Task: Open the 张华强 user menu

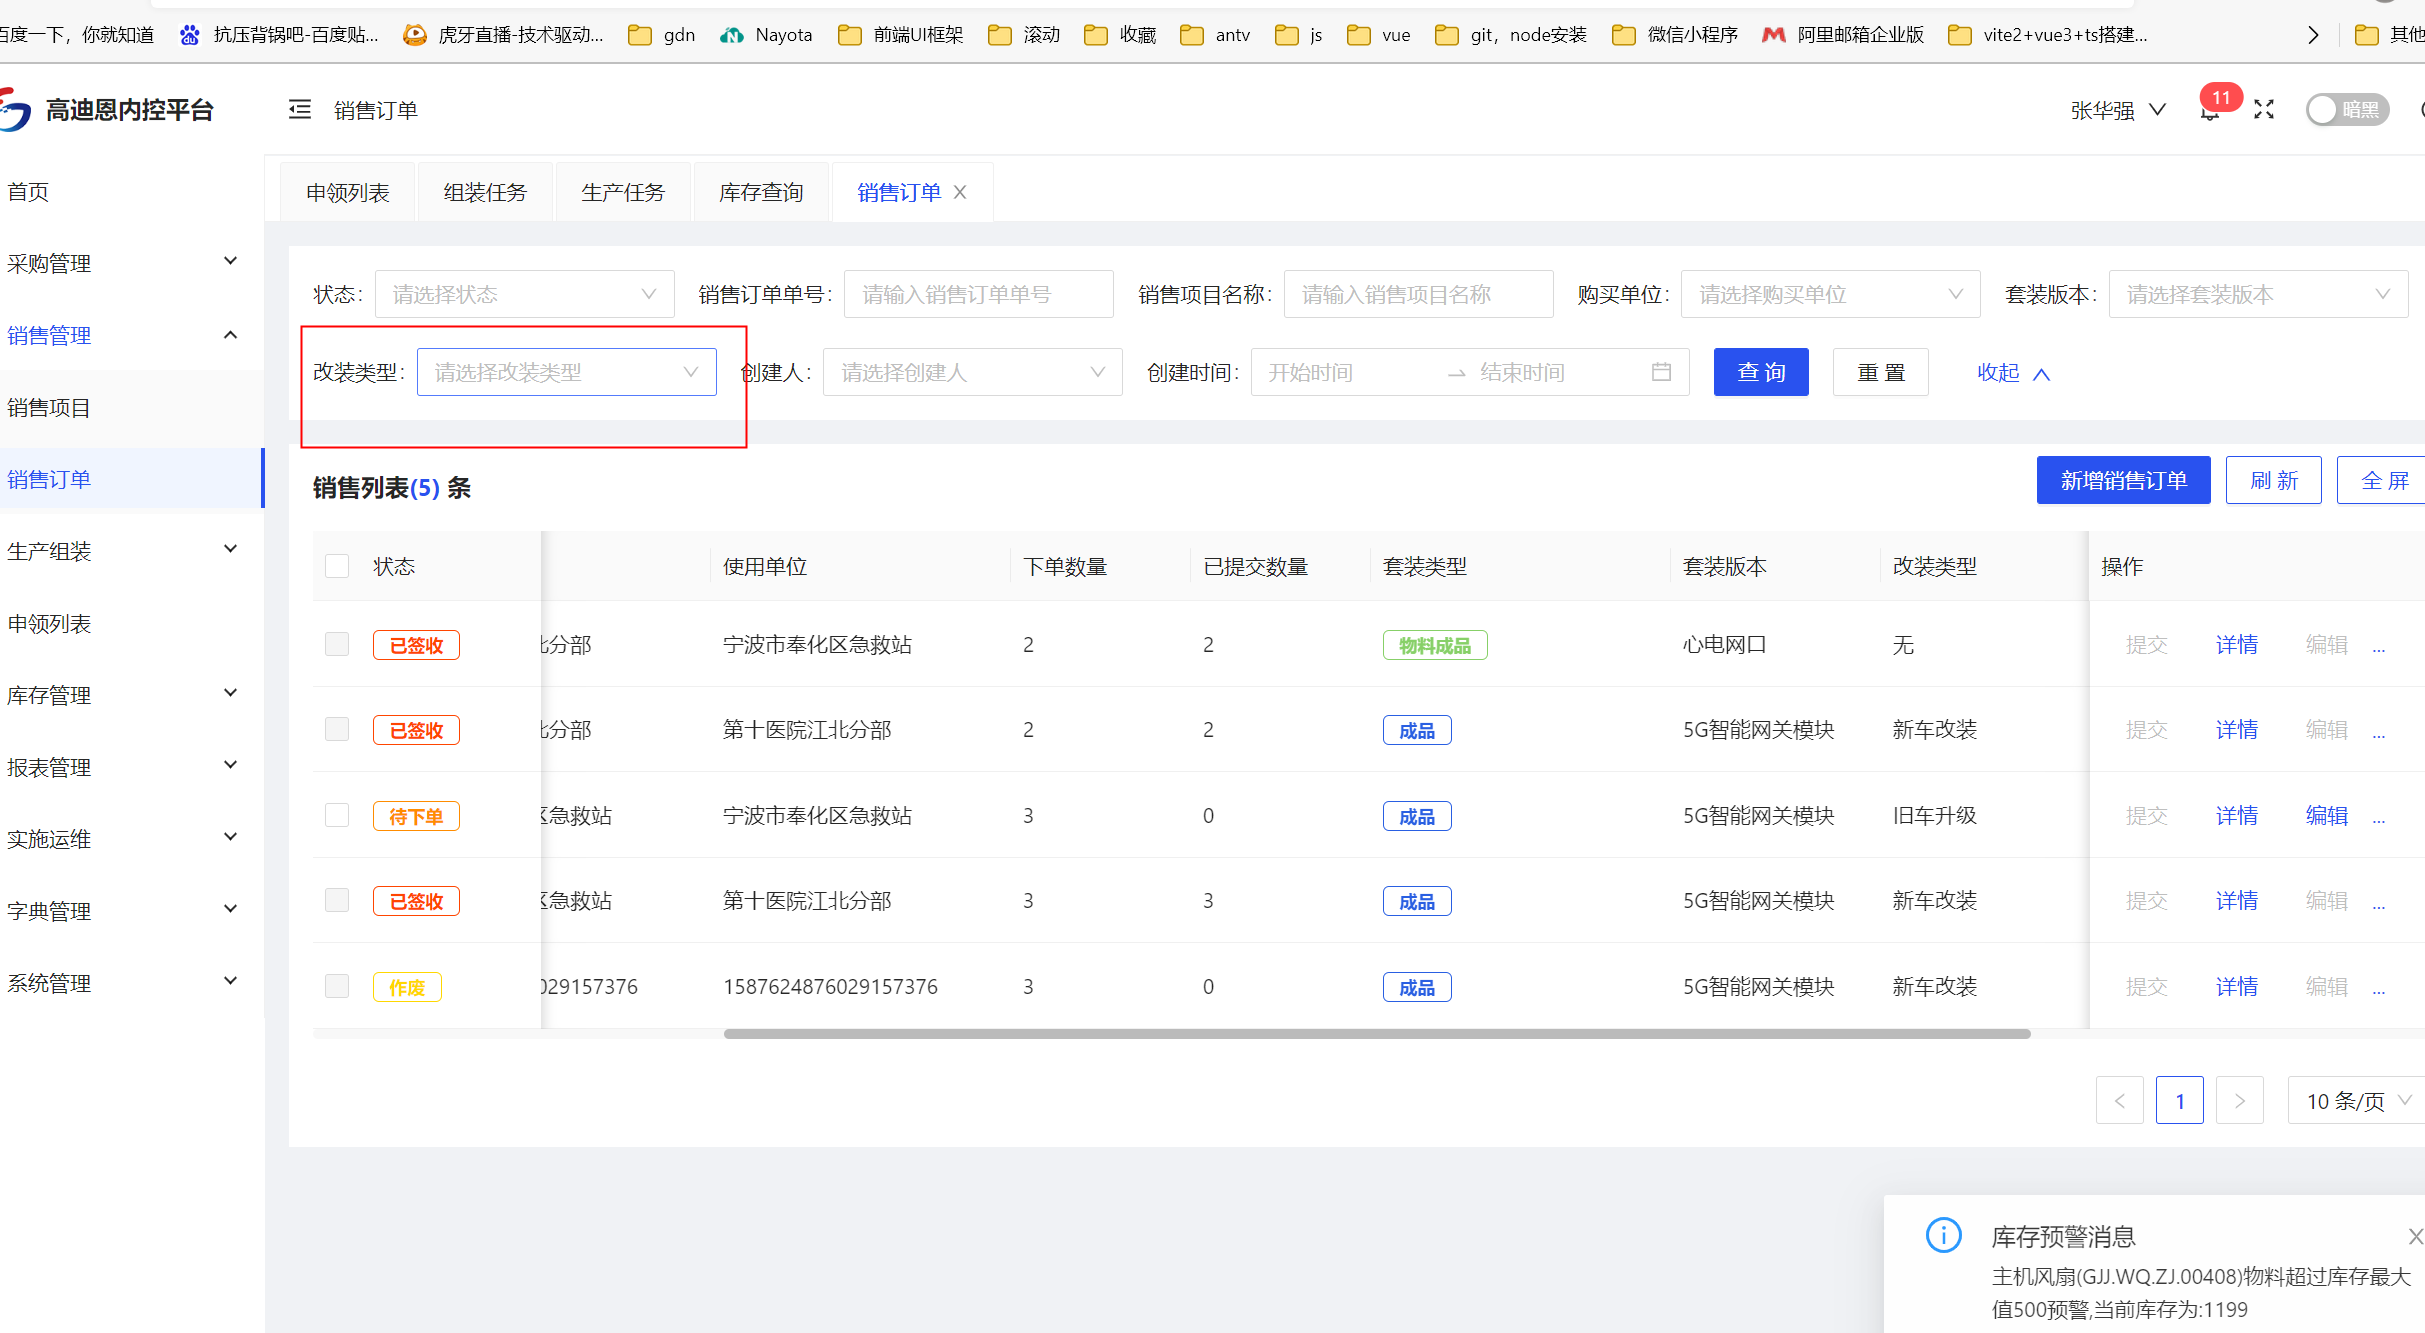Action: pos(2118,110)
